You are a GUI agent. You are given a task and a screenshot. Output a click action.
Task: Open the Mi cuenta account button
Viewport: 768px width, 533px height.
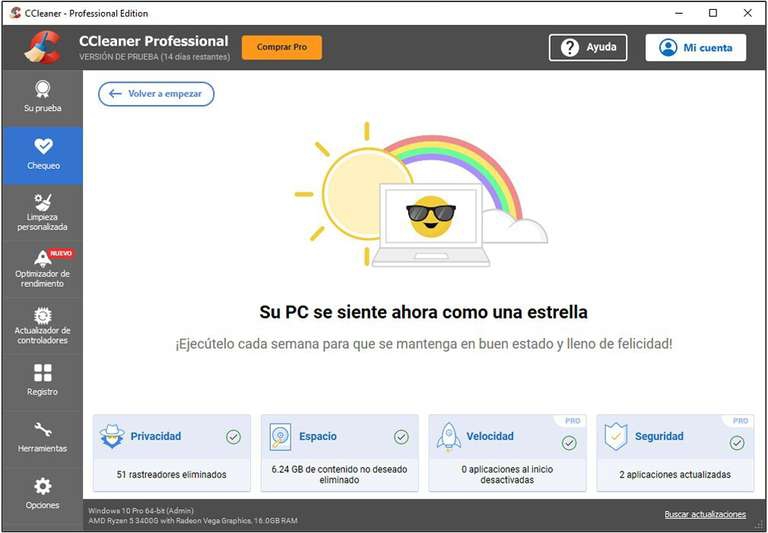(x=696, y=48)
